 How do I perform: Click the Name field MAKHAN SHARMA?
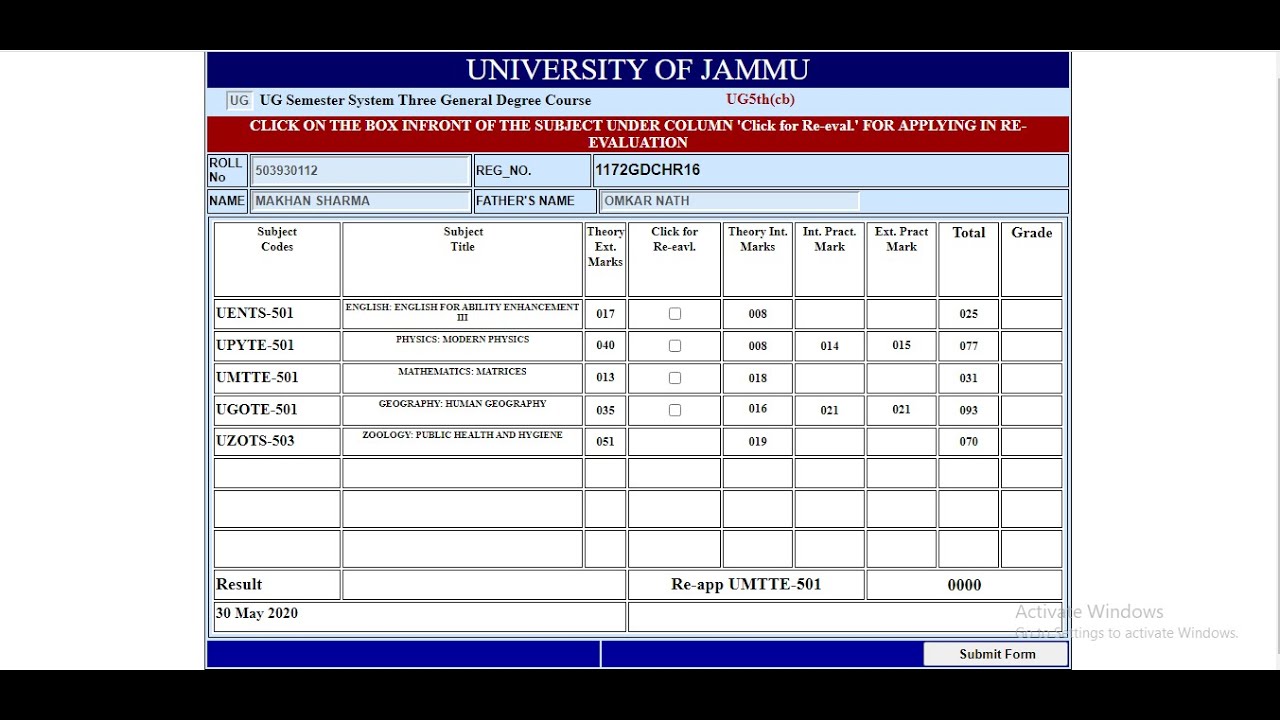360,201
